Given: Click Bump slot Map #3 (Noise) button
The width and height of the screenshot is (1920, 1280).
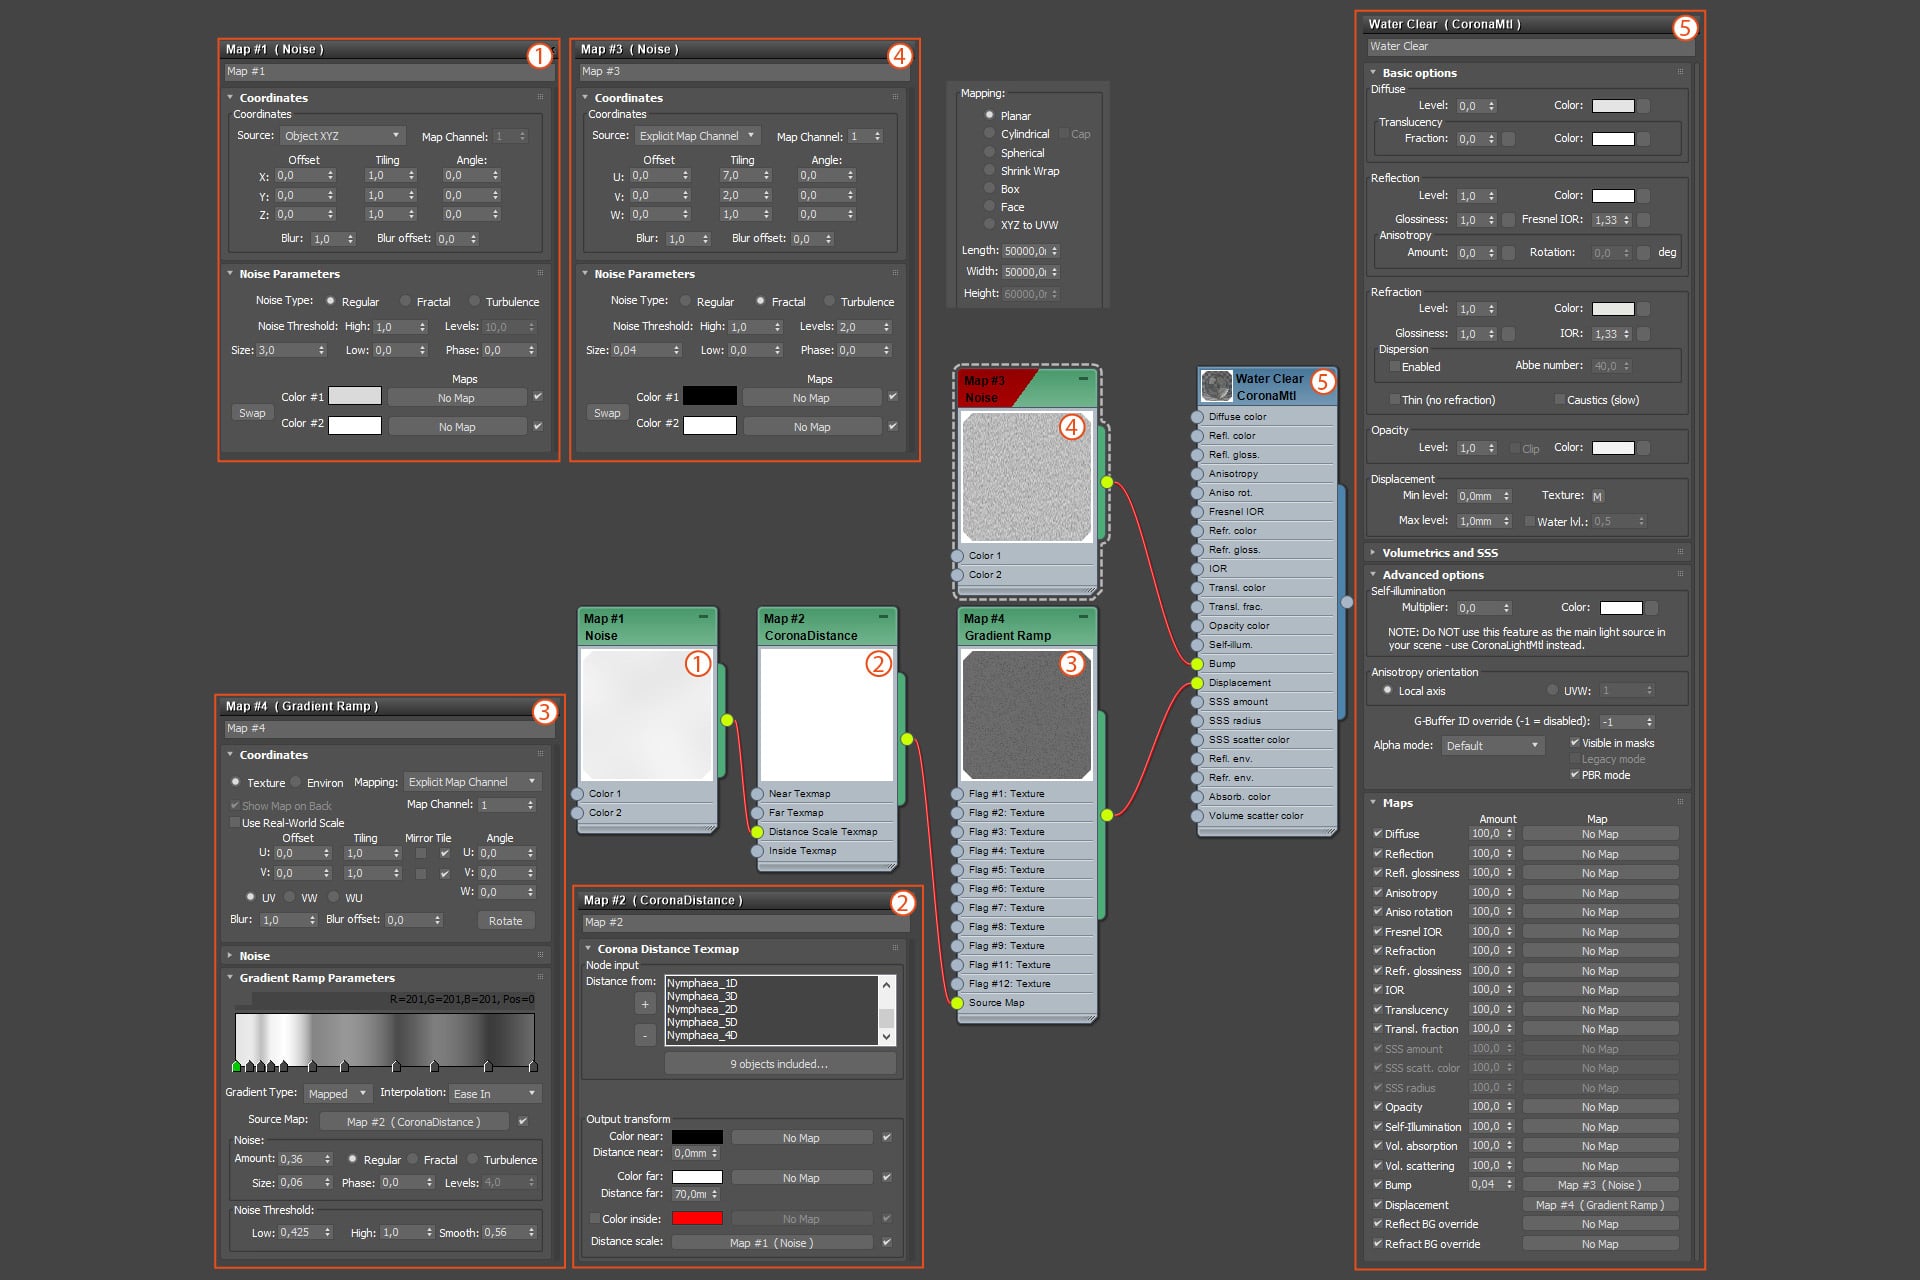Looking at the screenshot, I should click(x=1599, y=1185).
